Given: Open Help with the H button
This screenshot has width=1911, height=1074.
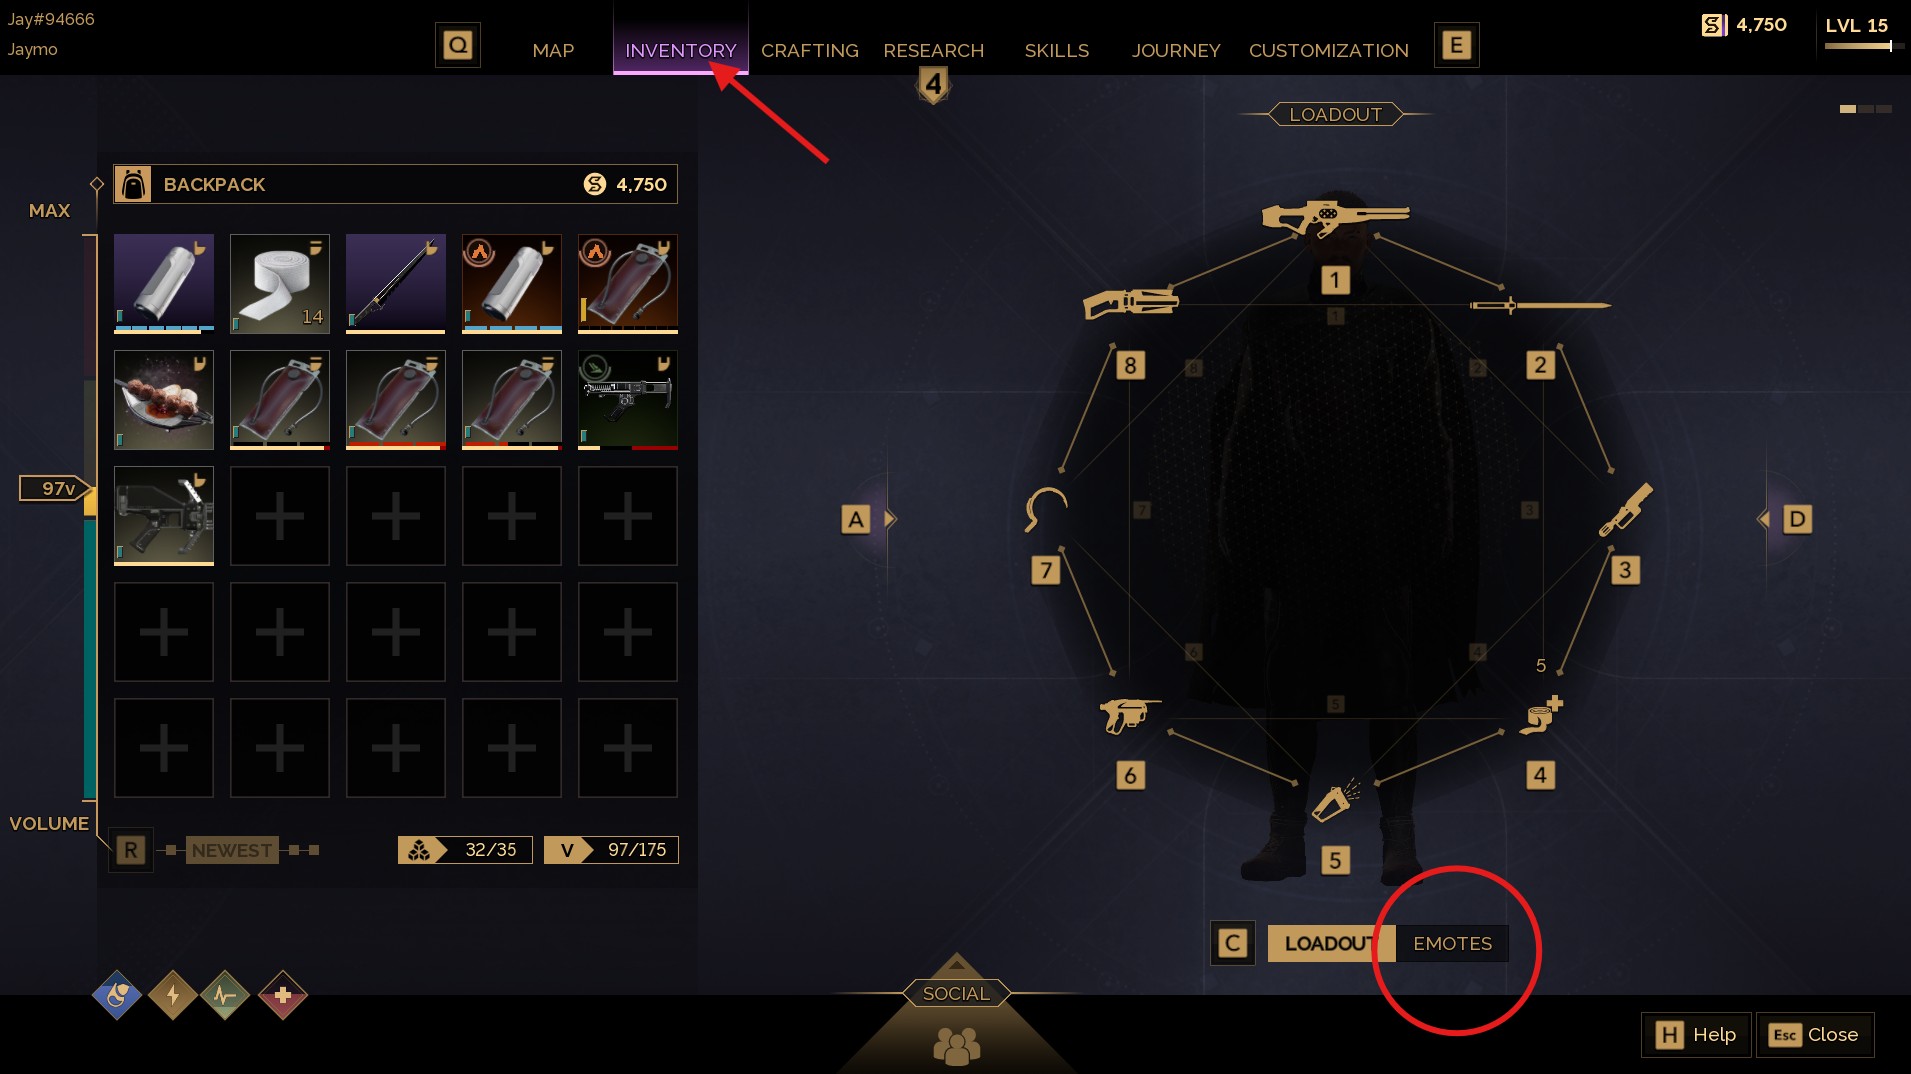Looking at the screenshot, I should (x=1696, y=1034).
